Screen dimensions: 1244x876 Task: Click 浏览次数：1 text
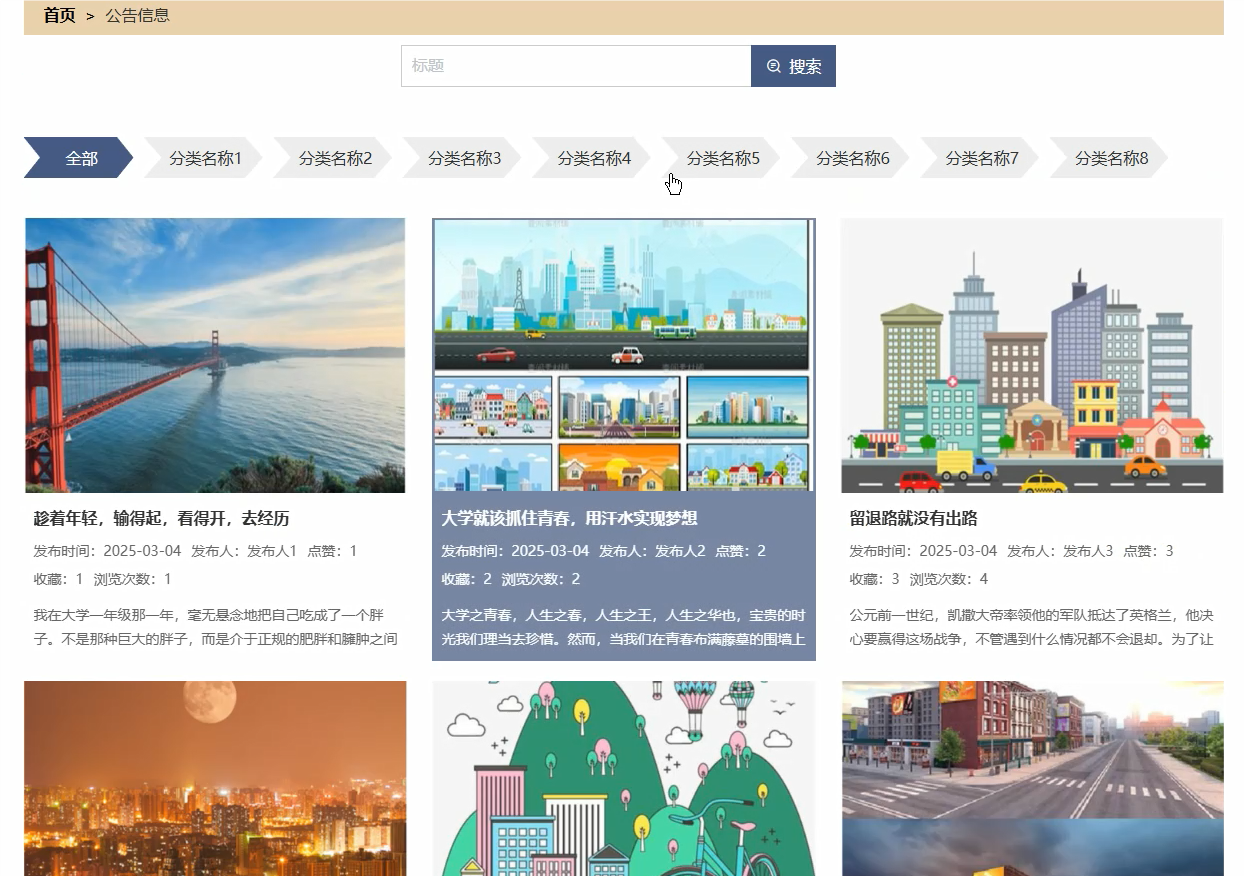133,579
